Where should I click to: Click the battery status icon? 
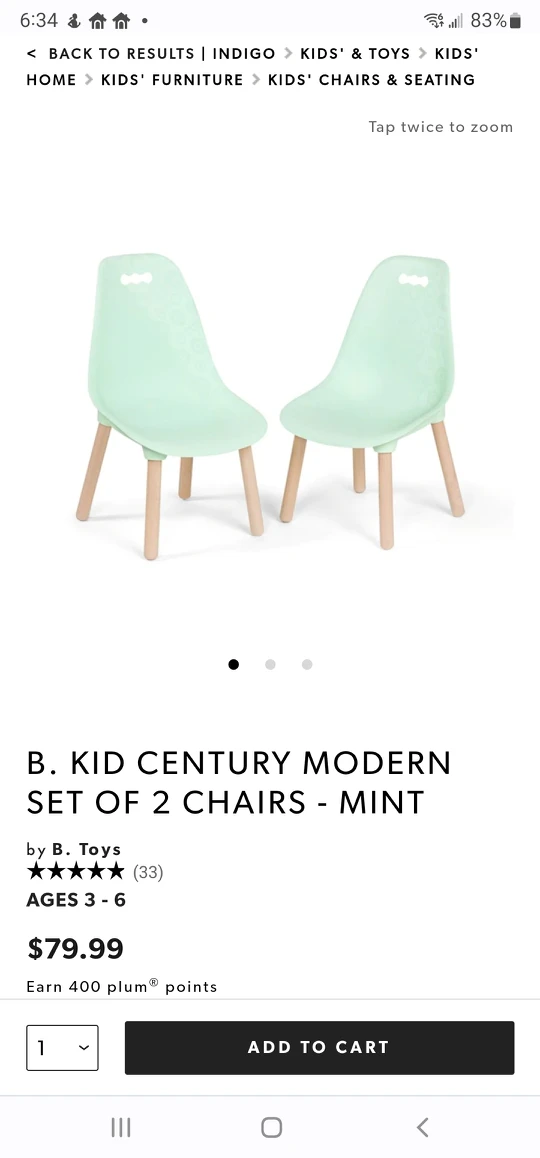click(516, 21)
